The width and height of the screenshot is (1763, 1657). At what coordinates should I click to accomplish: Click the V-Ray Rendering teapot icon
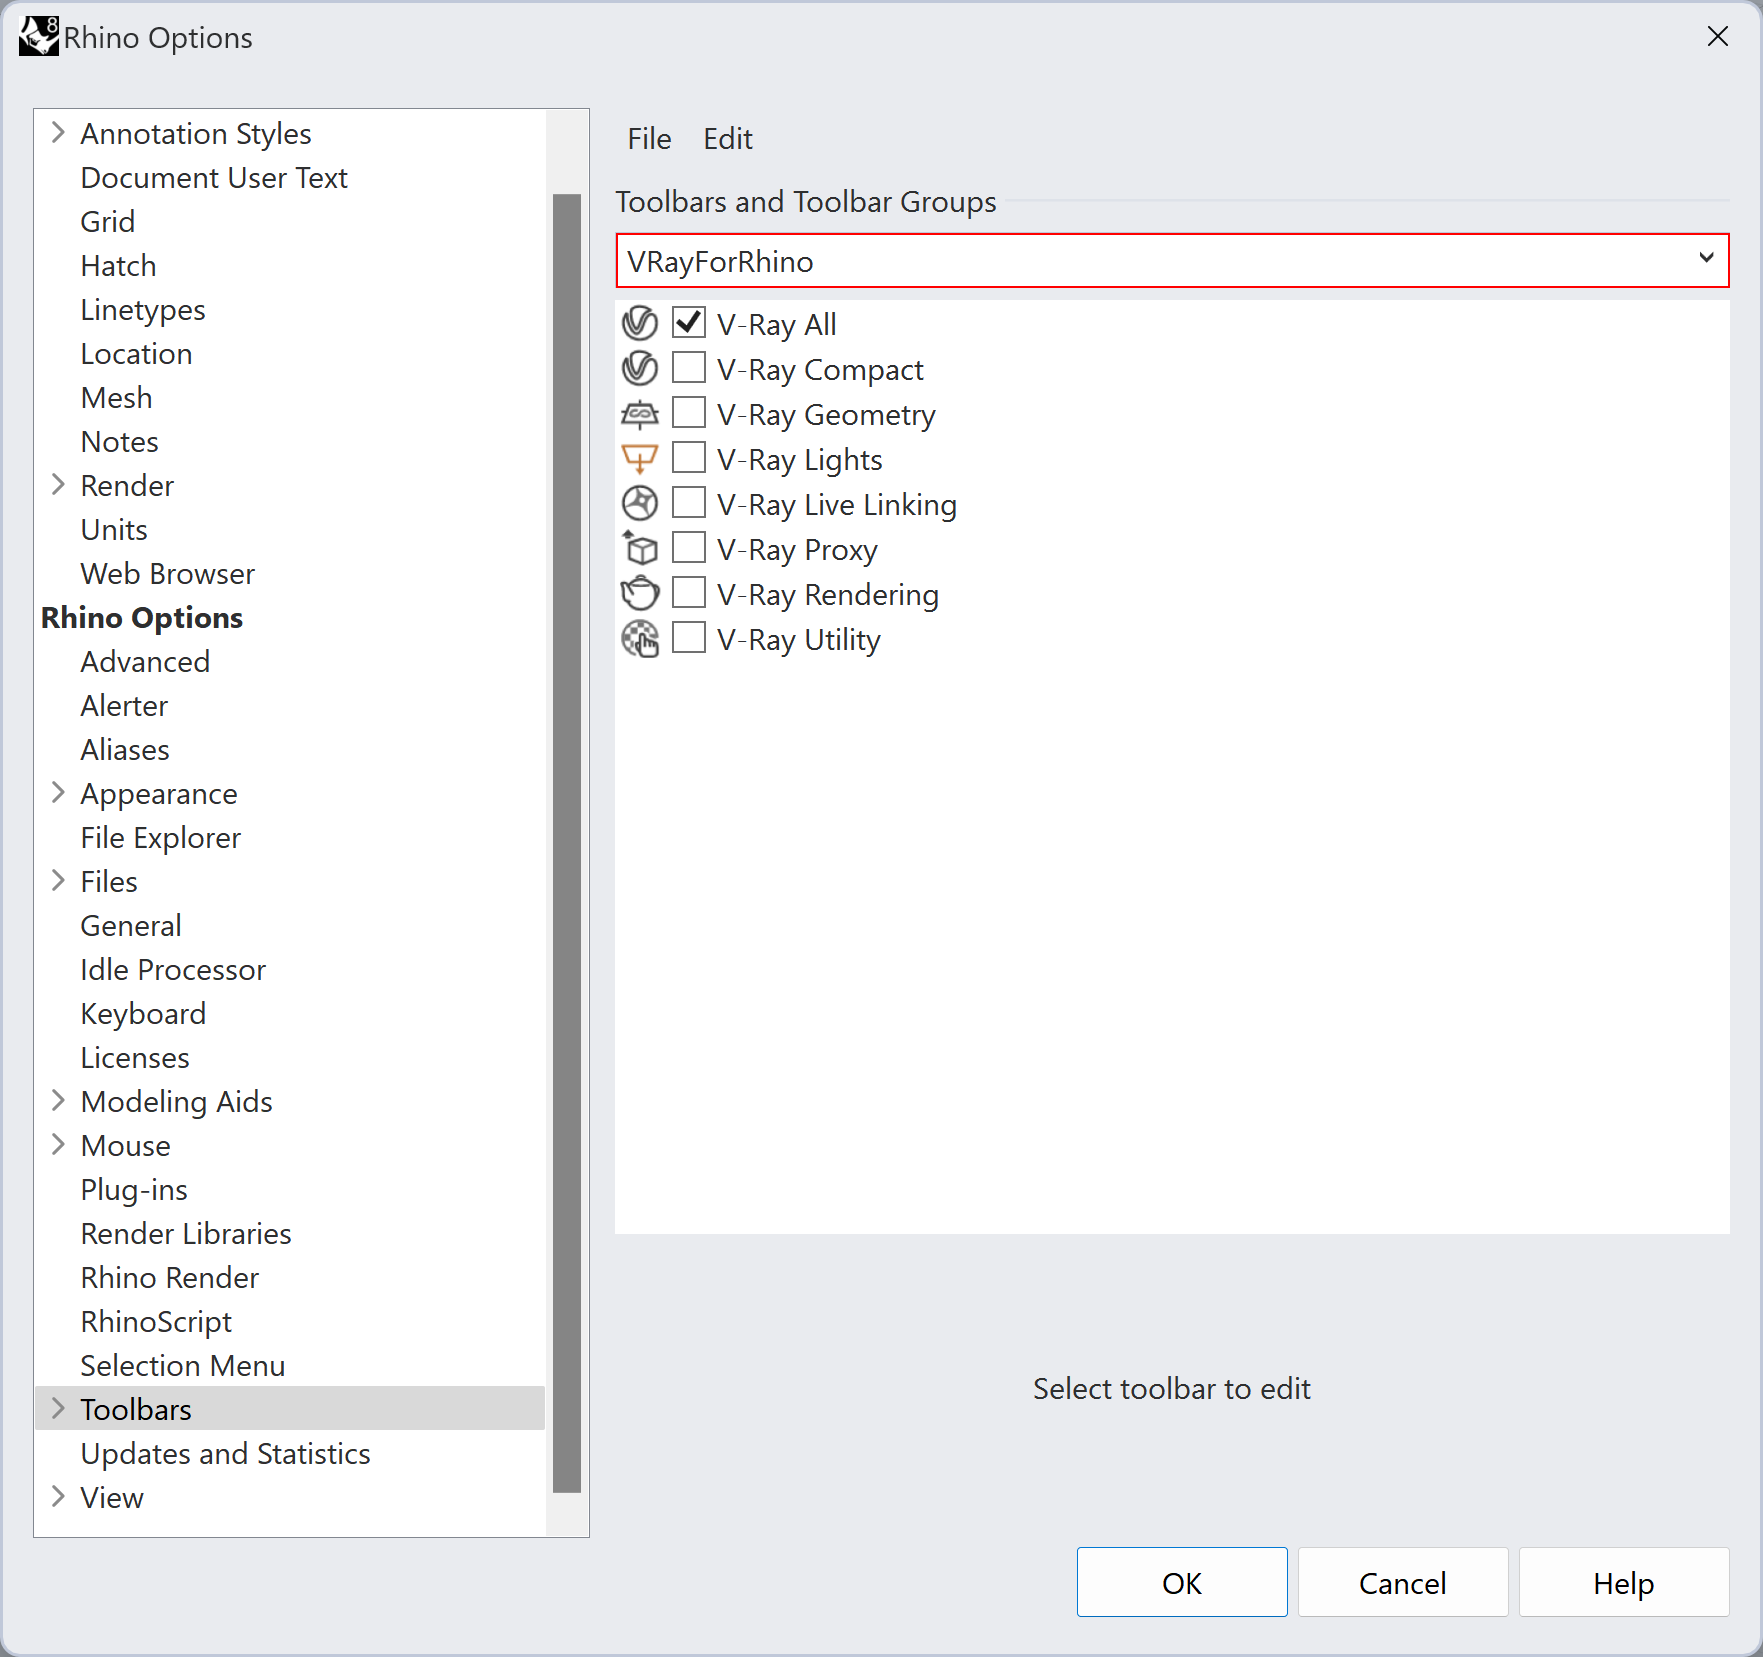pyautogui.click(x=640, y=594)
